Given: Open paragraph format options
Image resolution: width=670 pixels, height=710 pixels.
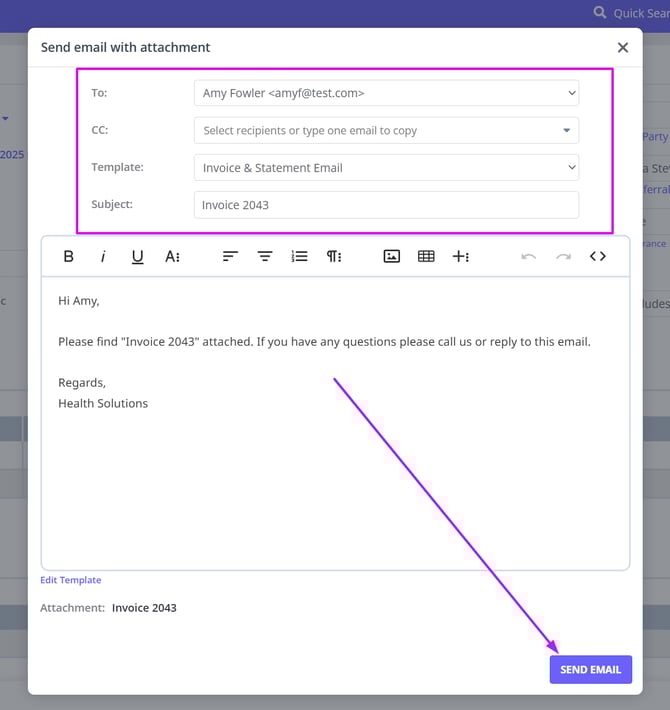Looking at the screenshot, I should 334,256.
